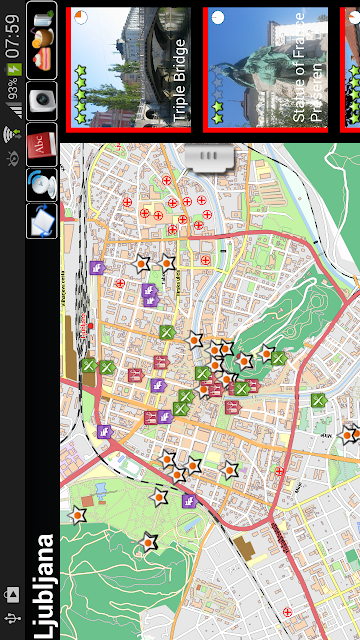Tap the Triple Bridge five-star rating
This screenshot has width=360, height=640.
coord(80,95)
